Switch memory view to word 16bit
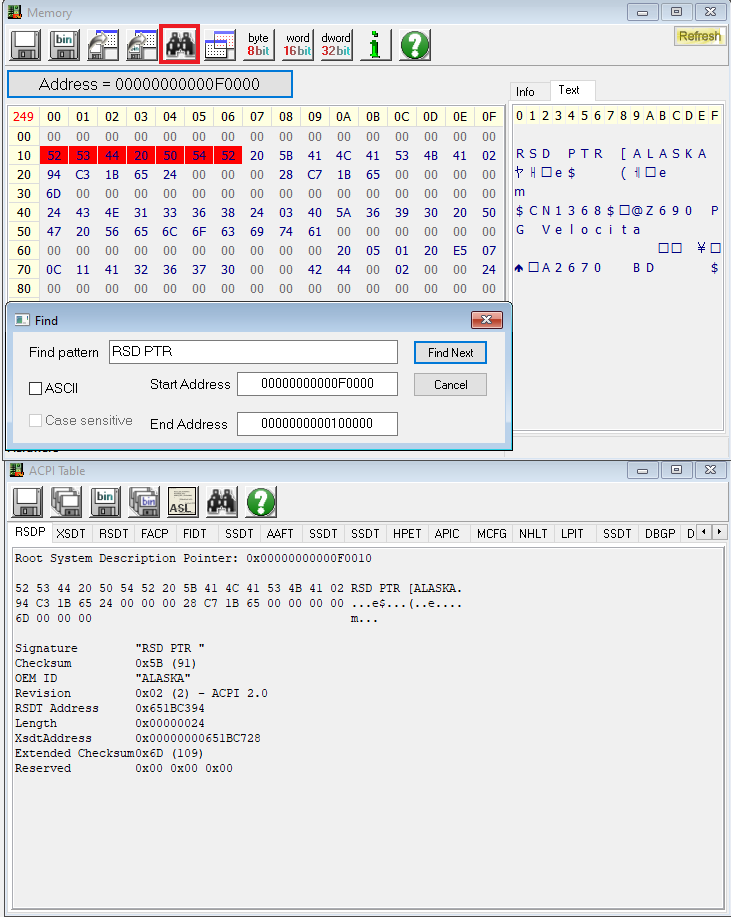The image size is (731, 917). tap(297, 45)
